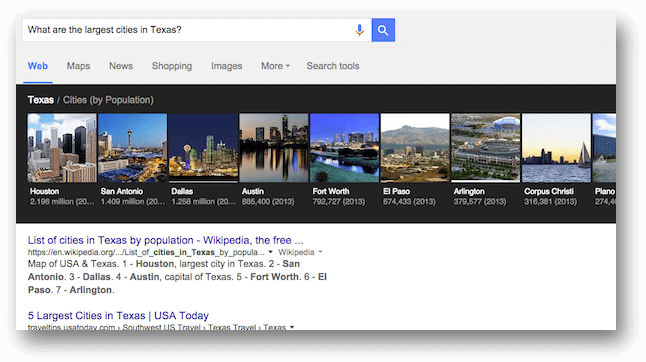Select the Dallas night skyline thumbnail
The height and width of the screenshot is (362, 646).
(204, 148)
